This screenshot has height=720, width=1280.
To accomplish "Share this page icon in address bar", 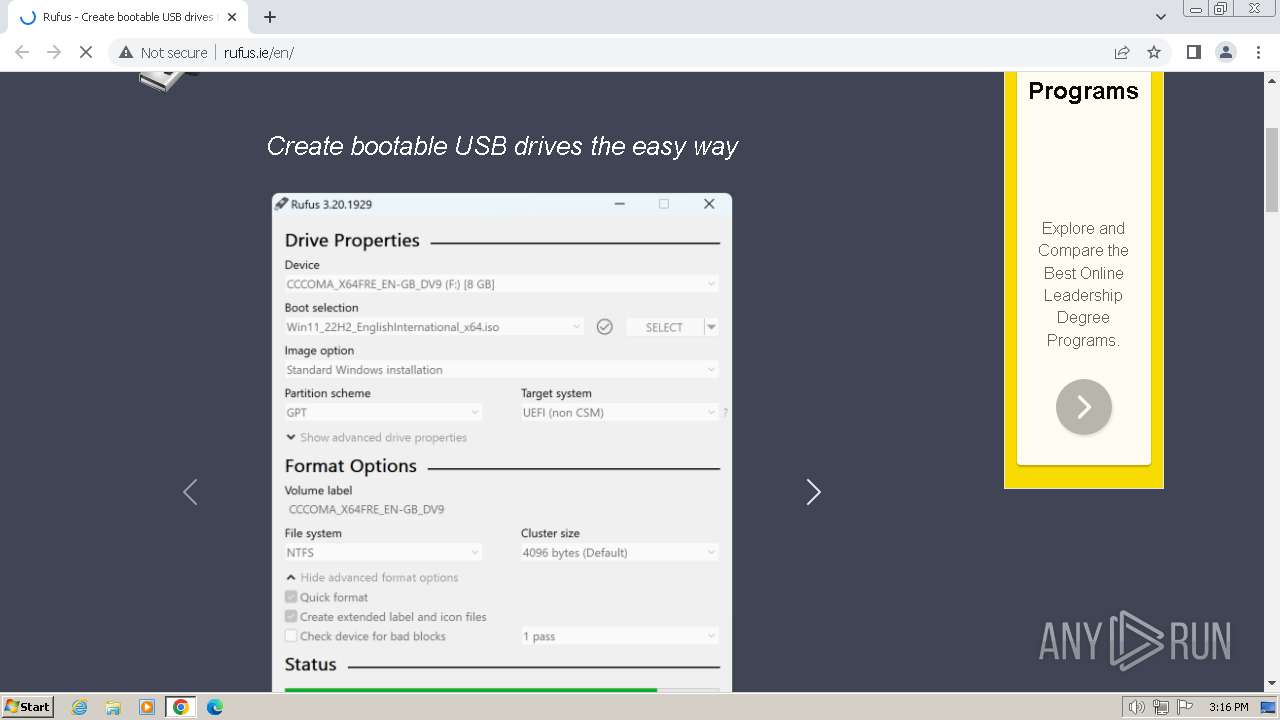I will pos(1122,52).
